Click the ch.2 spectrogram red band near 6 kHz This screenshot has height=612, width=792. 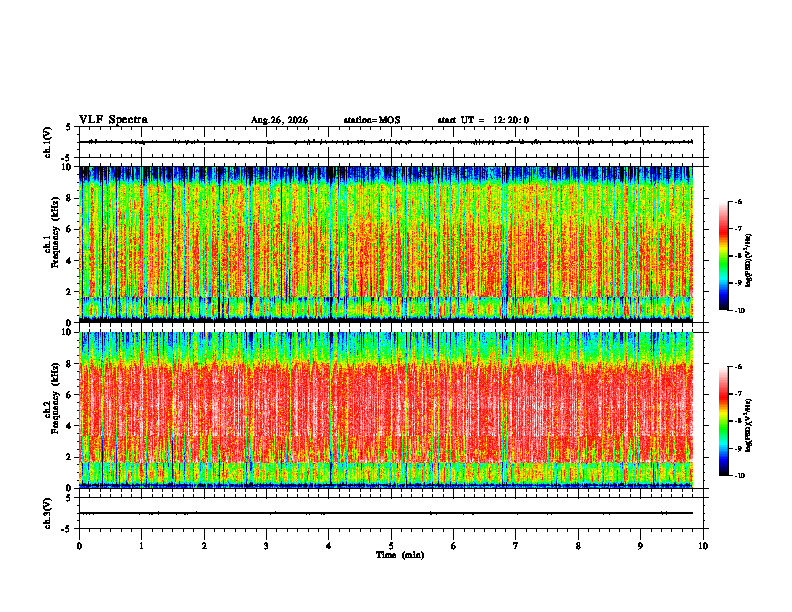click(386, 395)
